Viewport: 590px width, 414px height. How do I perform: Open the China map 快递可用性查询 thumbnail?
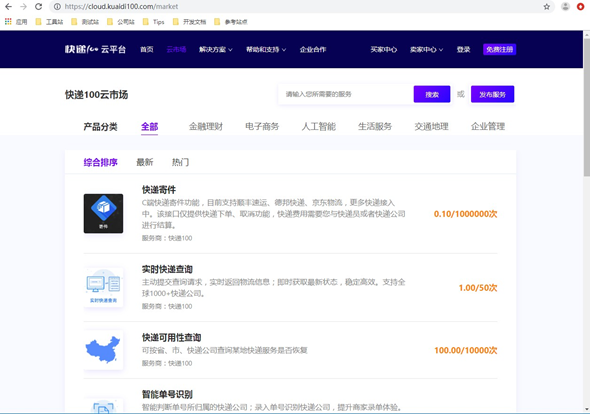pos(103,350)
